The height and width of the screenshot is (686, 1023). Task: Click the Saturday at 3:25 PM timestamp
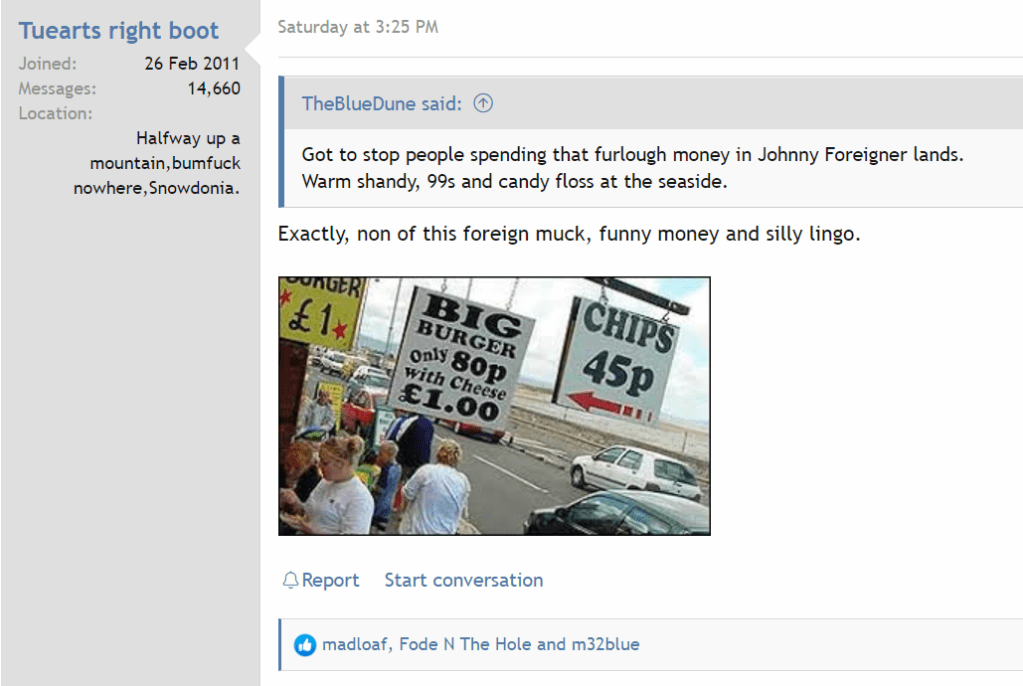click(x=358, y=27)
